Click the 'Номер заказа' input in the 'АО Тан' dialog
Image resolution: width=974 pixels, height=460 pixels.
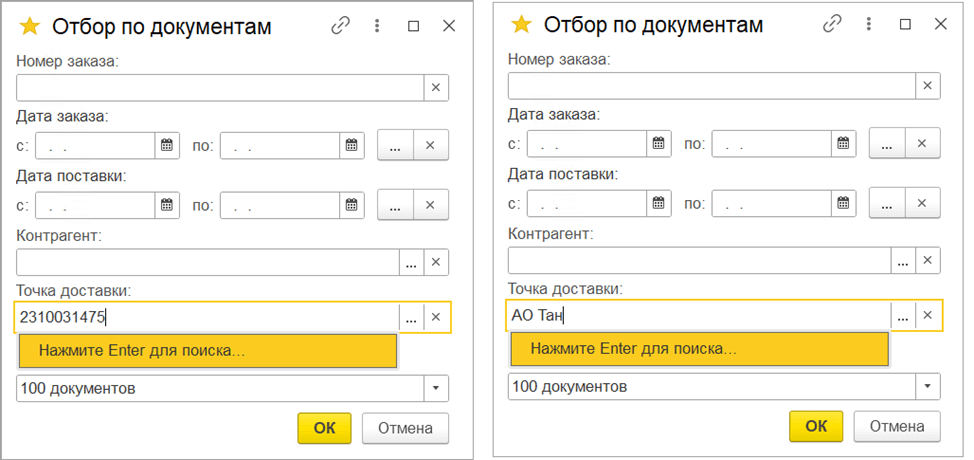pos(711,85)
